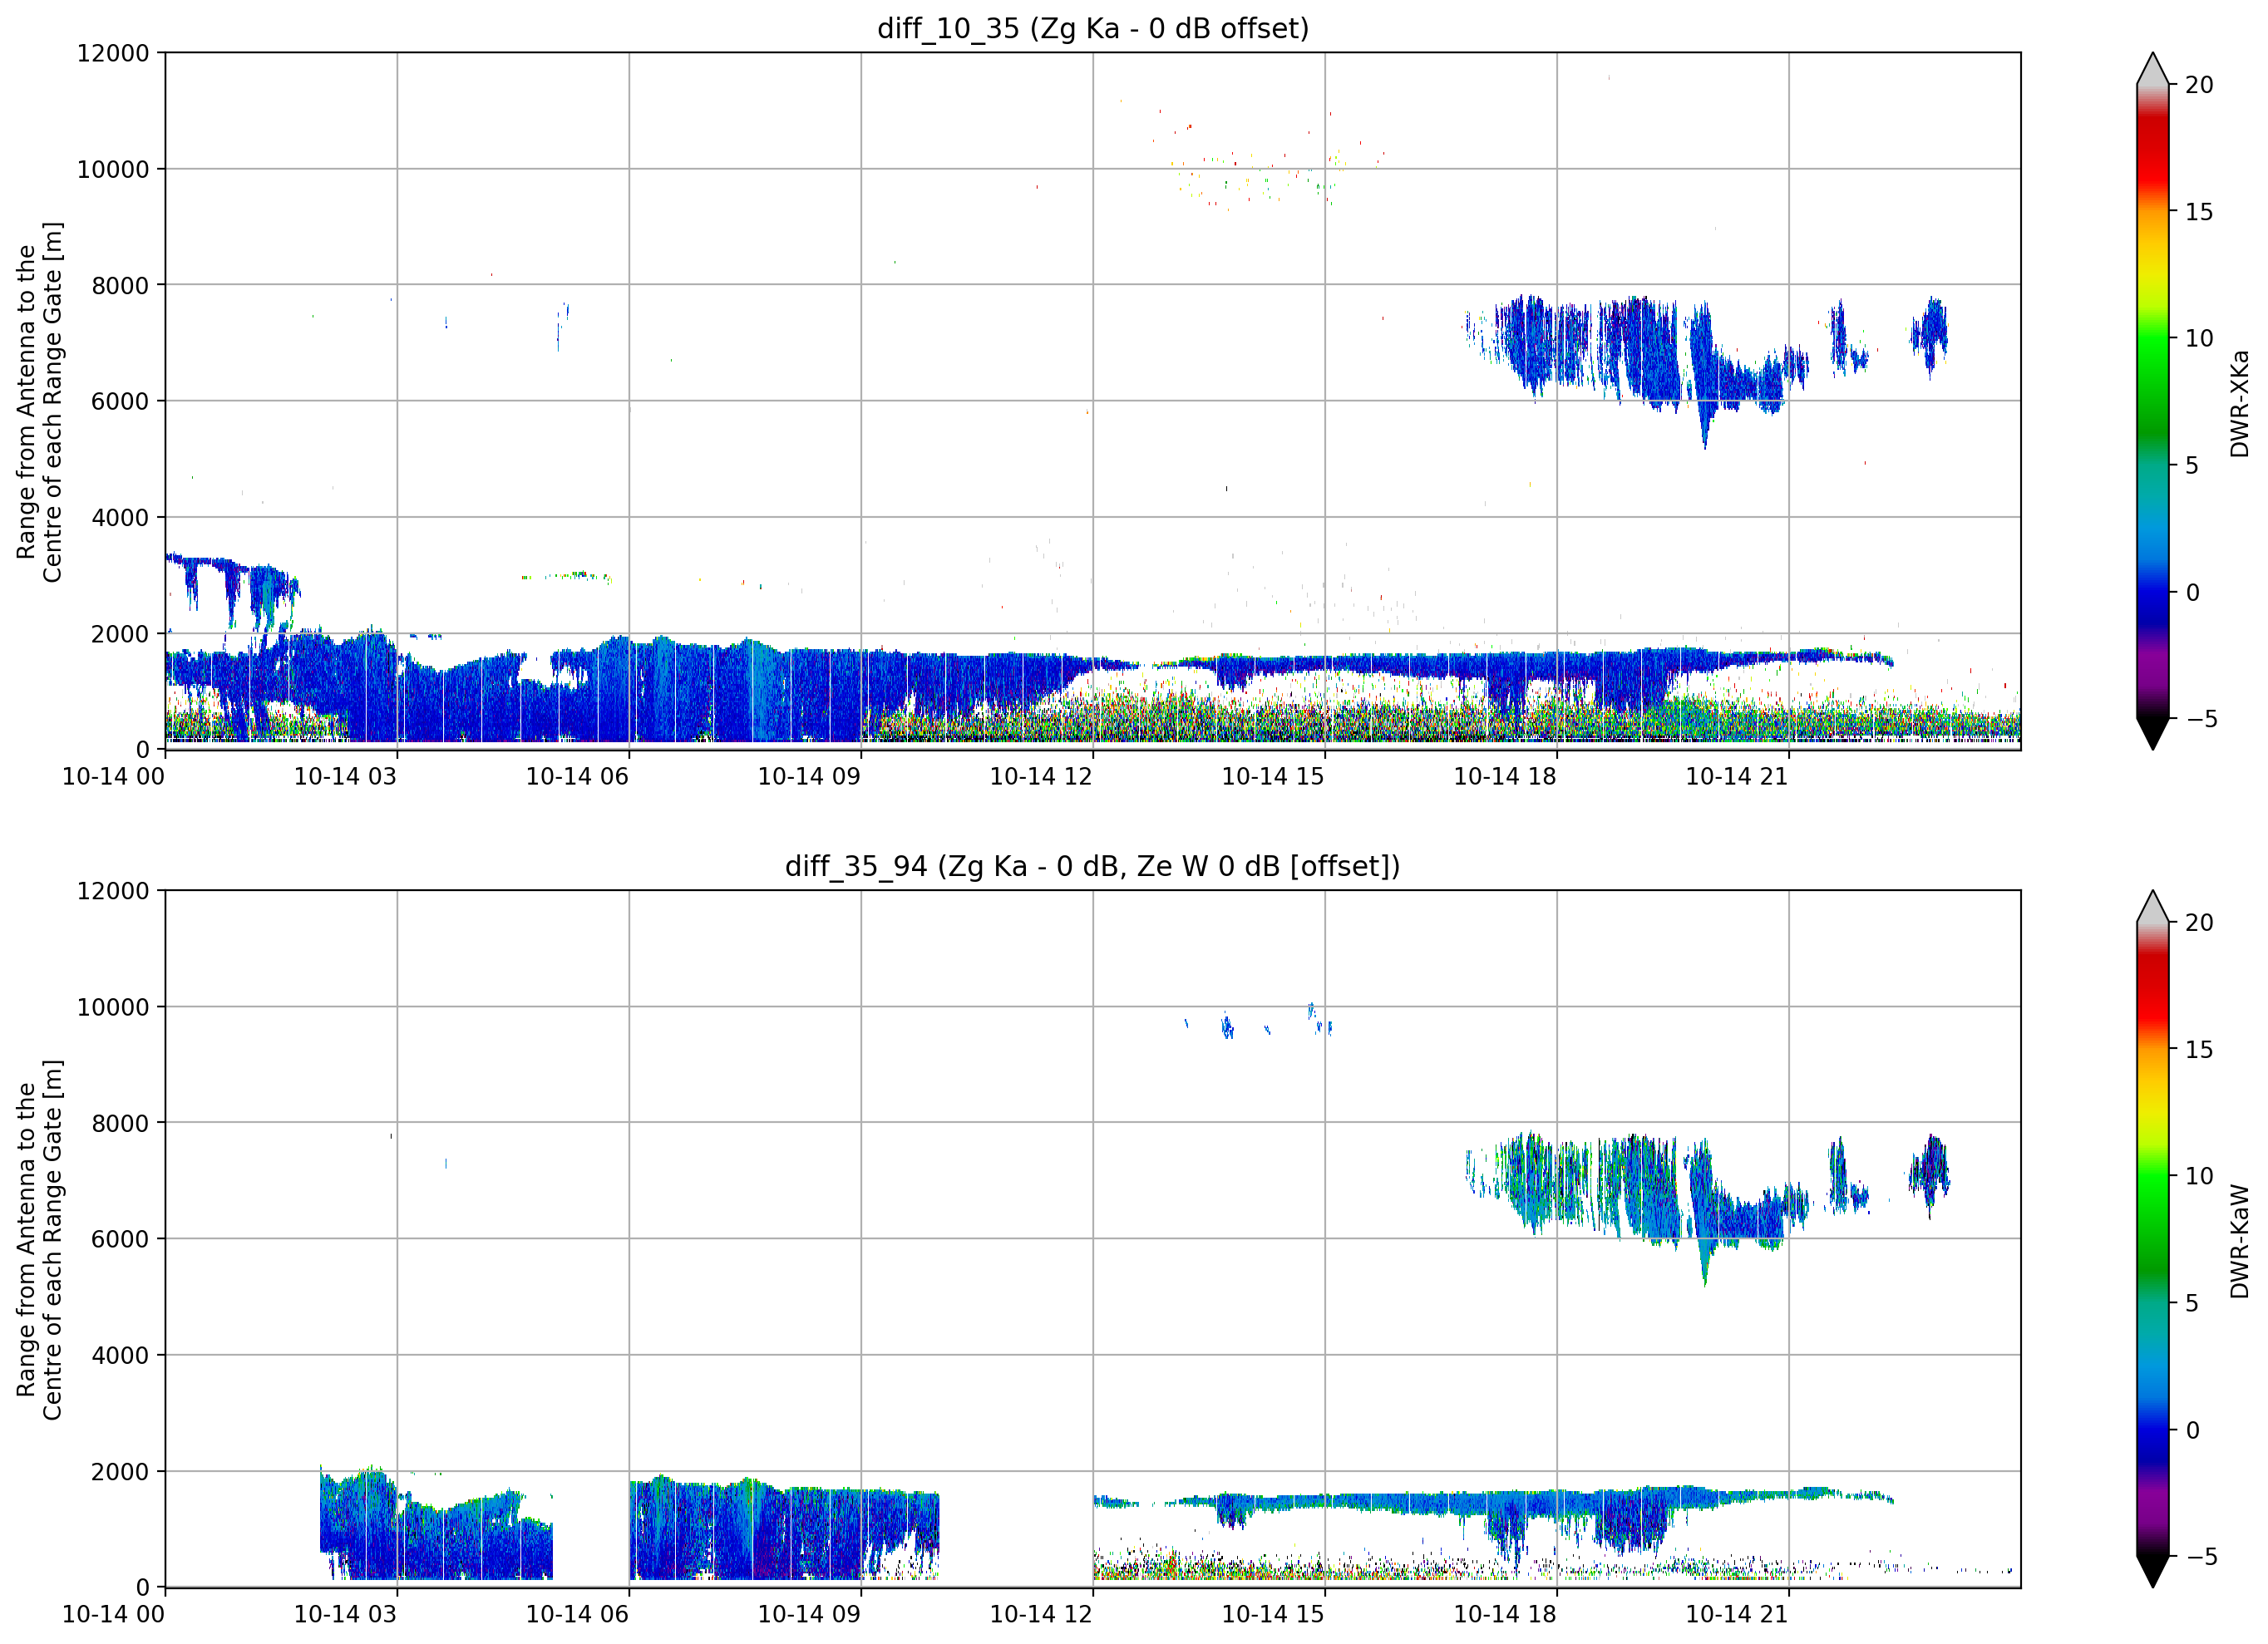Click the "0" tick on the DWR-KaW colorbar
The image size is (2268, 1644).
pos(2192,1430)
